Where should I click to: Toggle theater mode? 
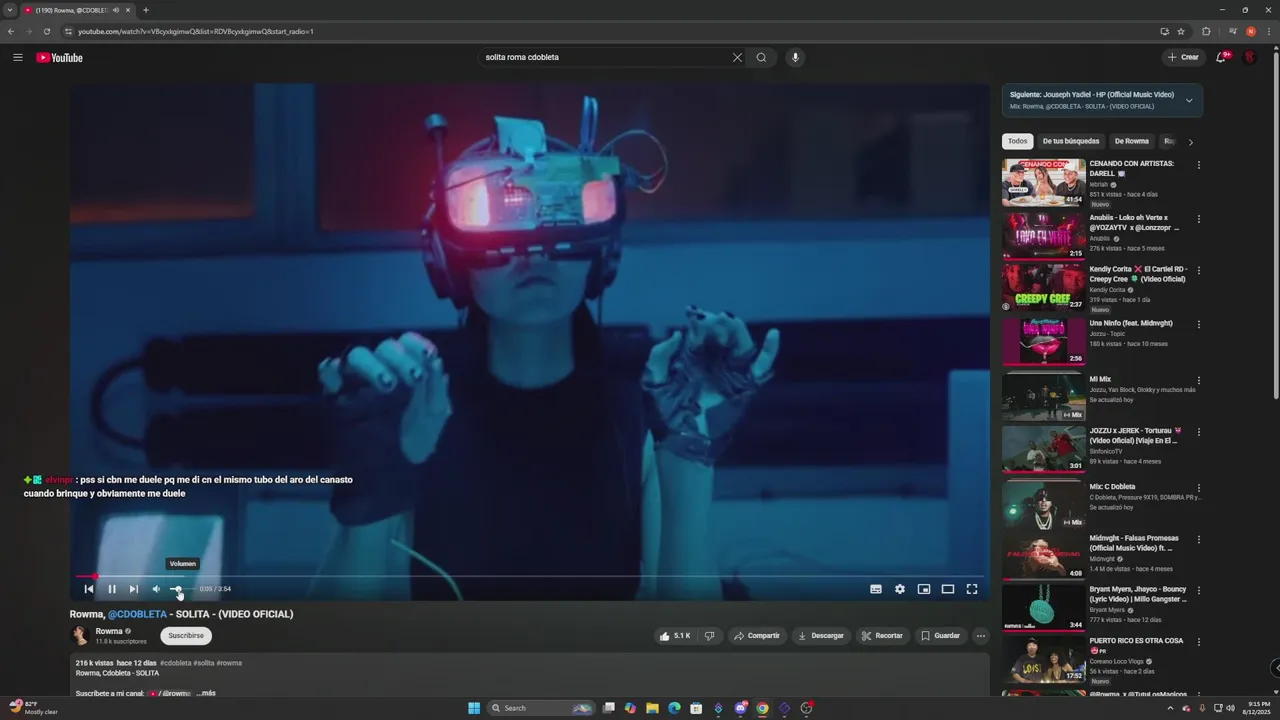[948, 589]
